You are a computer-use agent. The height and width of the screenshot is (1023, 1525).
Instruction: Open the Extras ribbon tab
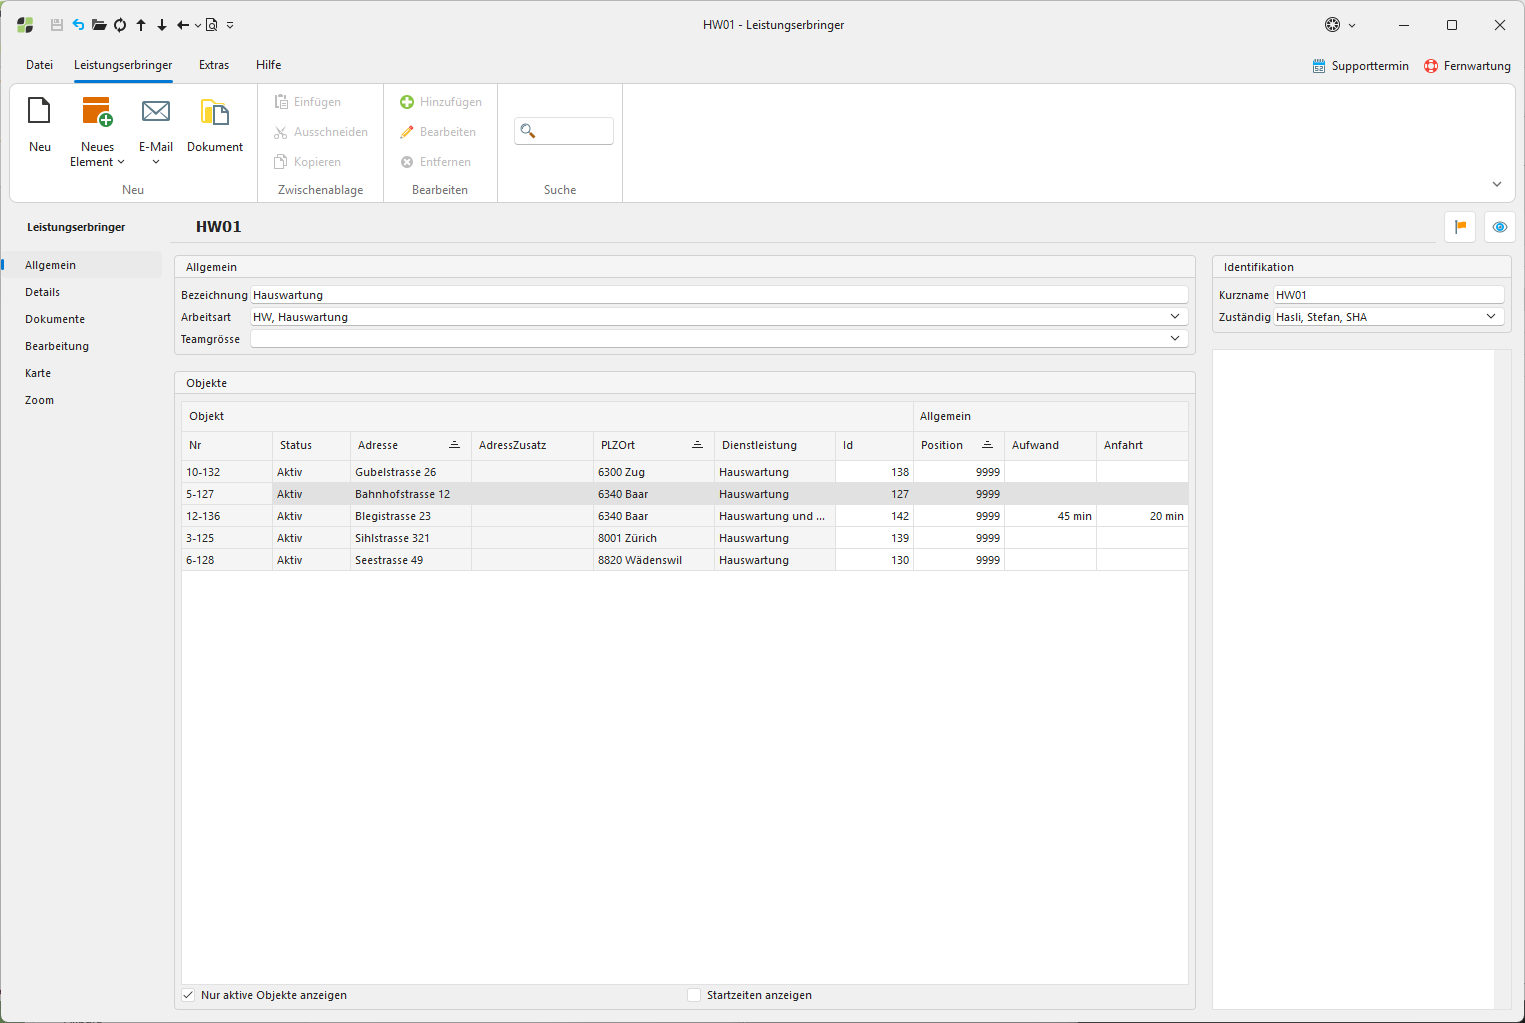click(x=214, y=65)
